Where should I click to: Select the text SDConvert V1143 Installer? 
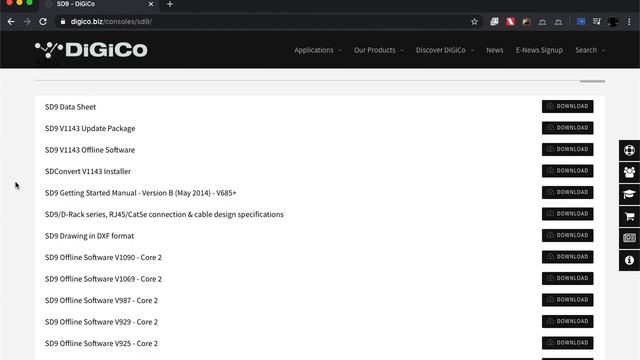tap(88, 171)
